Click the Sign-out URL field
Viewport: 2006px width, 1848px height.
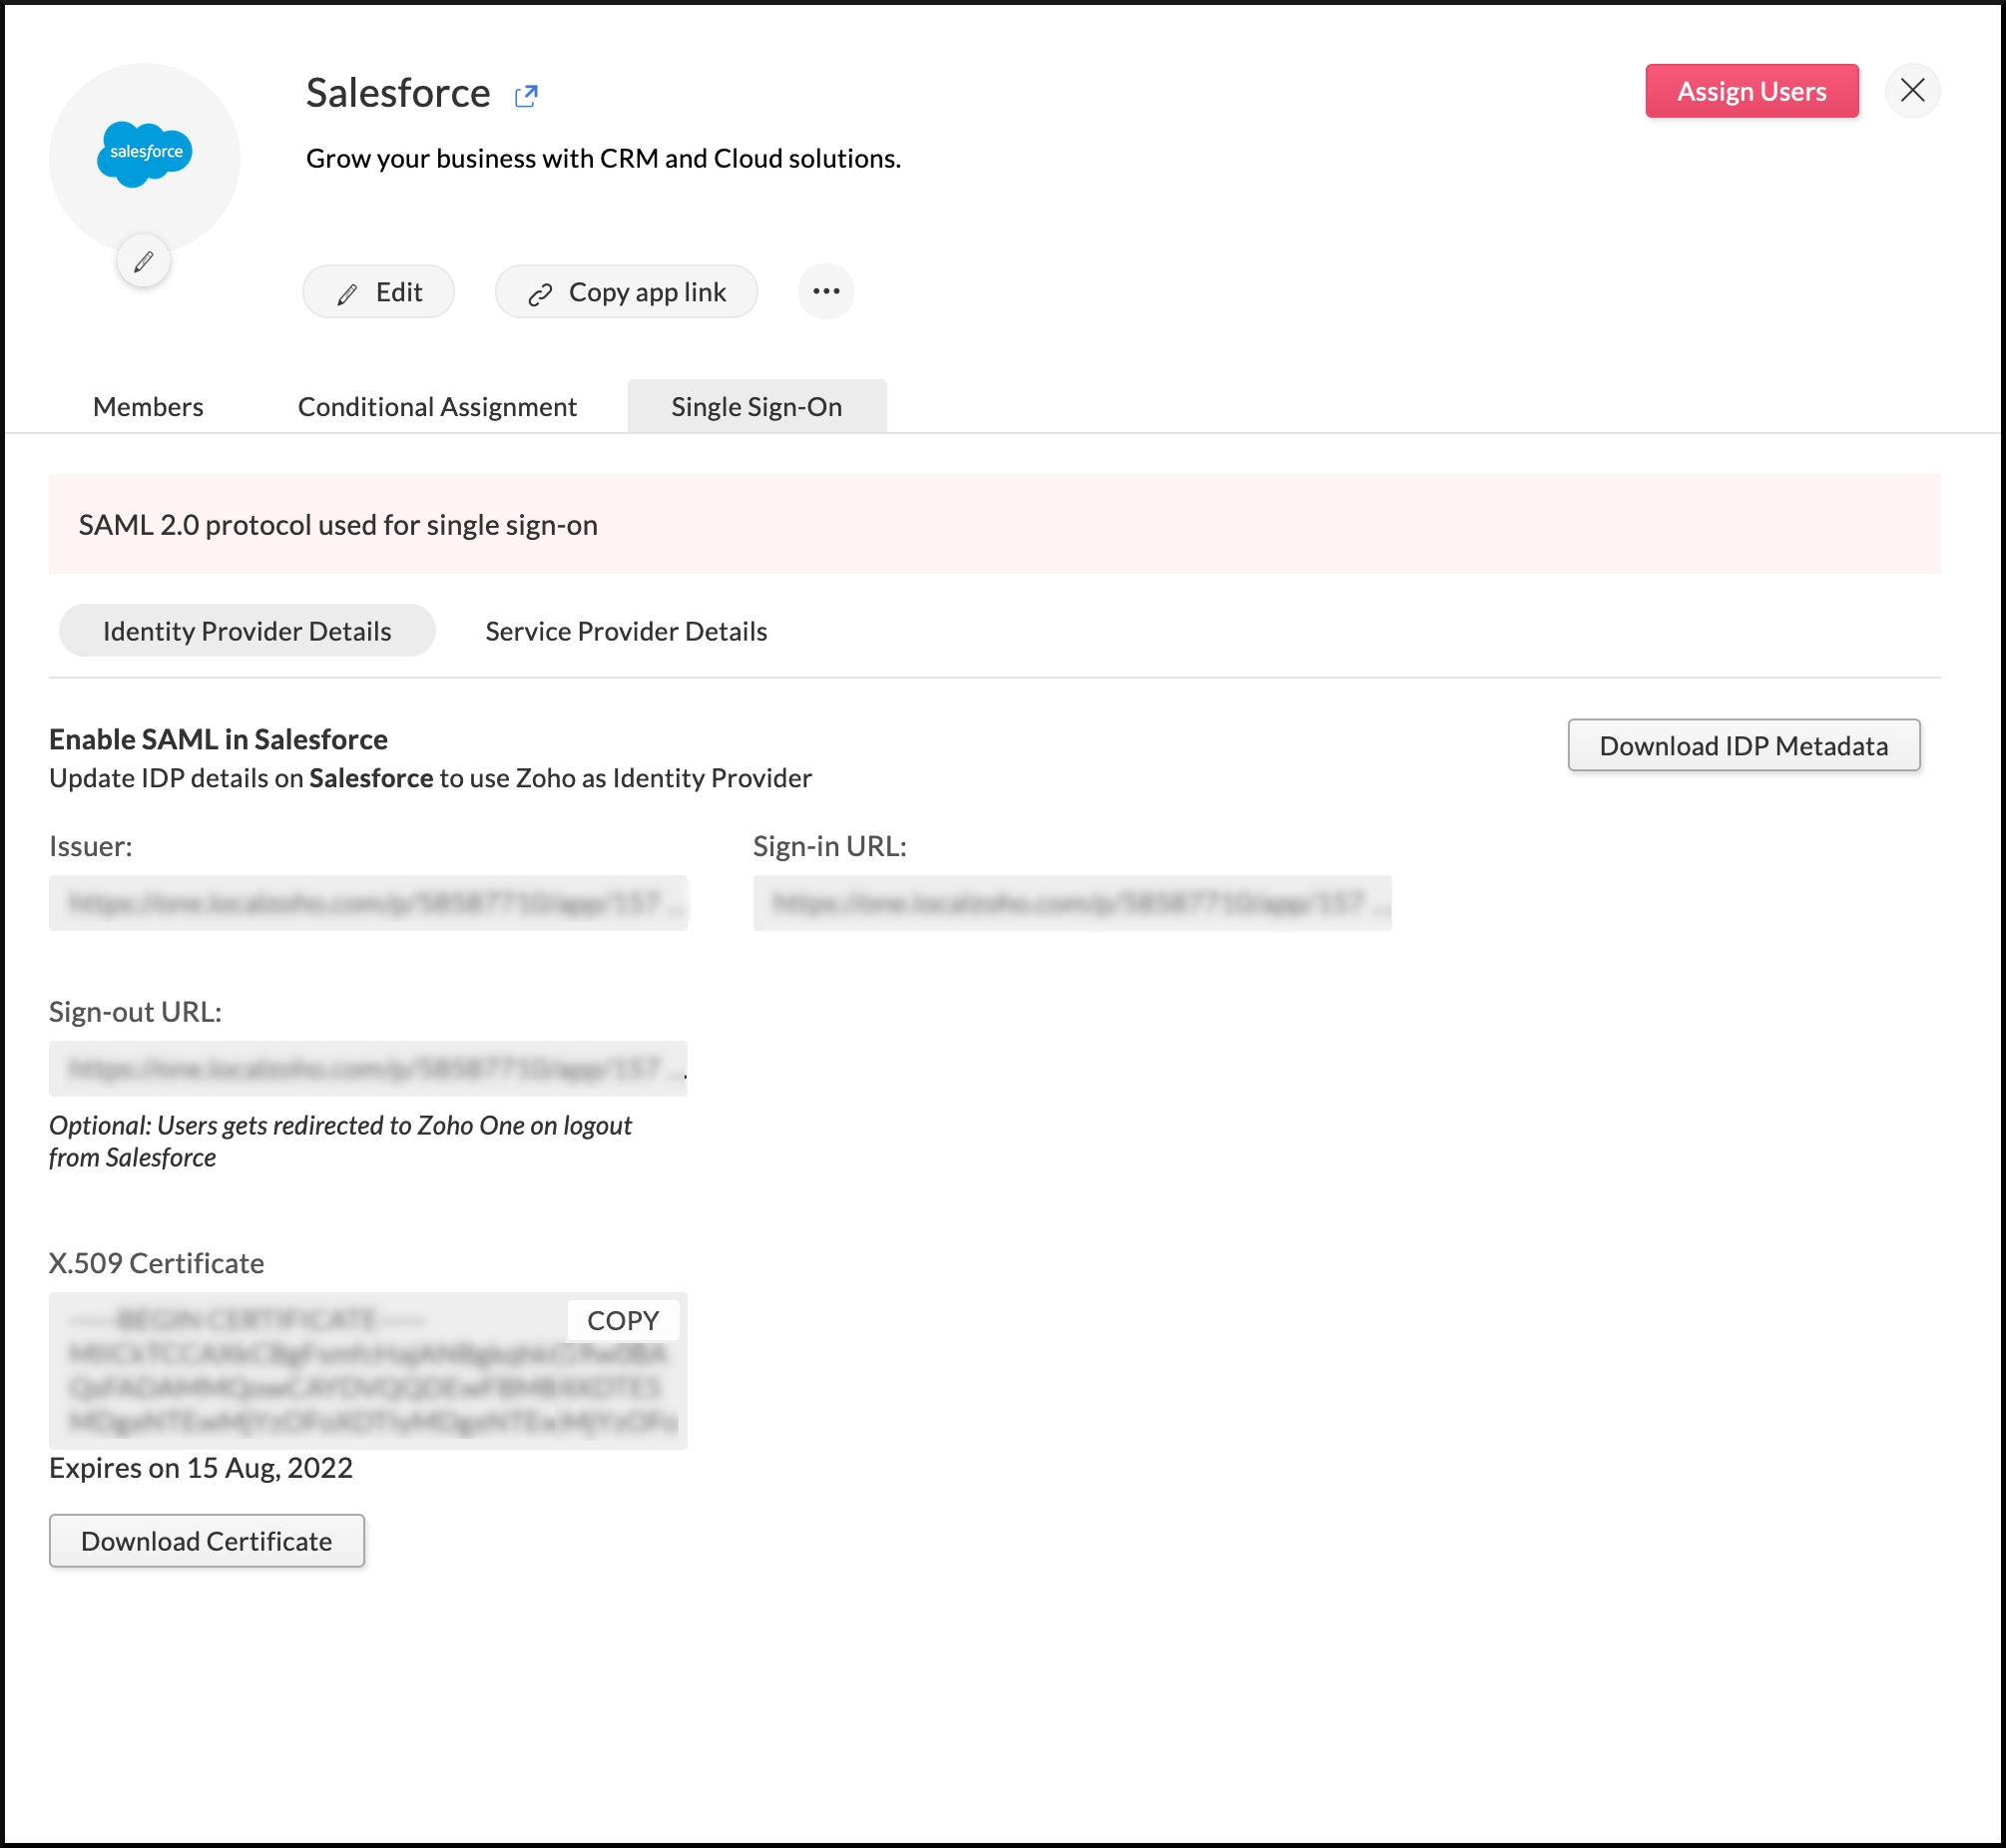coord(368,1069)
